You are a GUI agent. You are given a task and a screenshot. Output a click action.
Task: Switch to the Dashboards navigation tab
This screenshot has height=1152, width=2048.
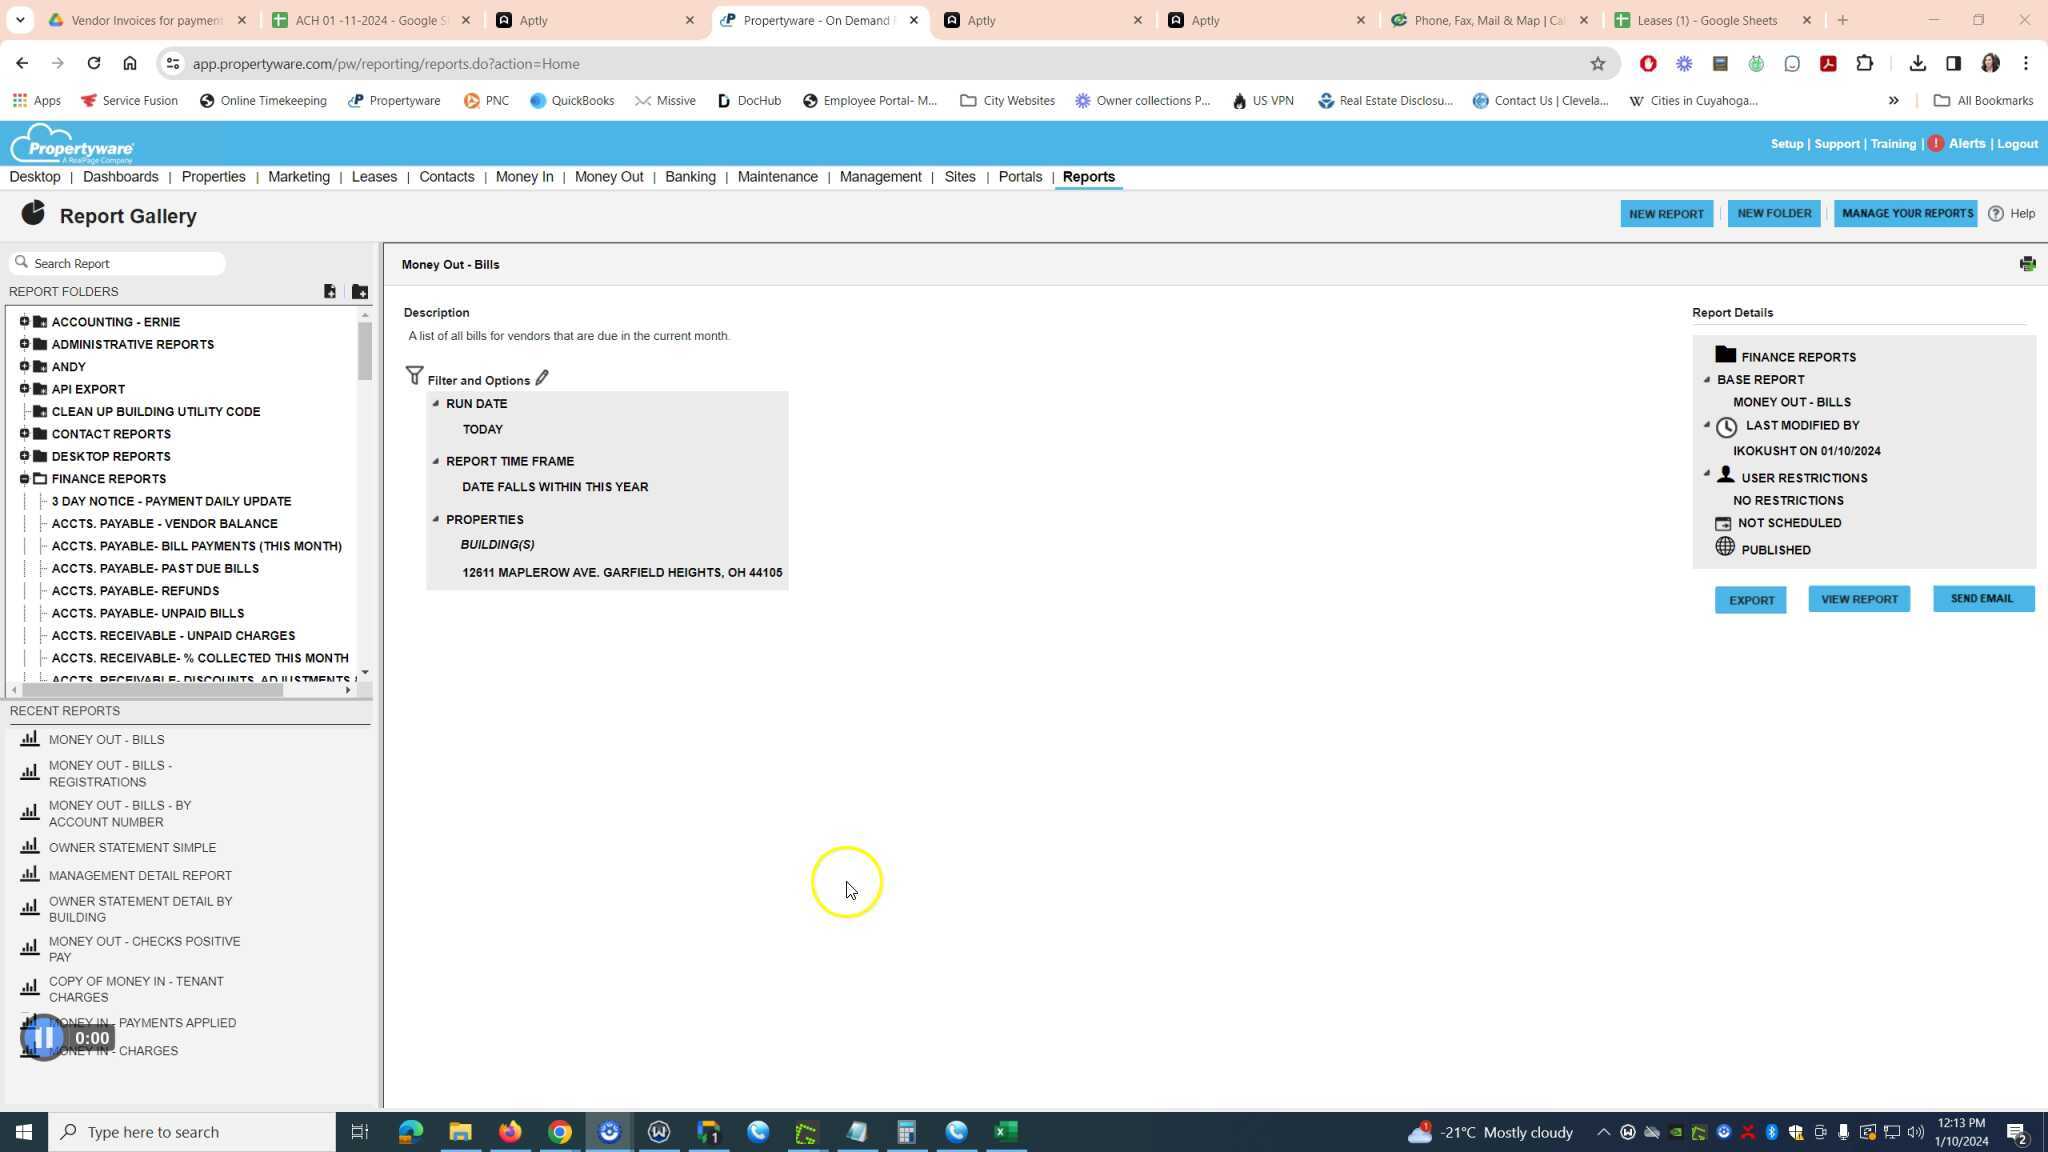click(120, 176)
